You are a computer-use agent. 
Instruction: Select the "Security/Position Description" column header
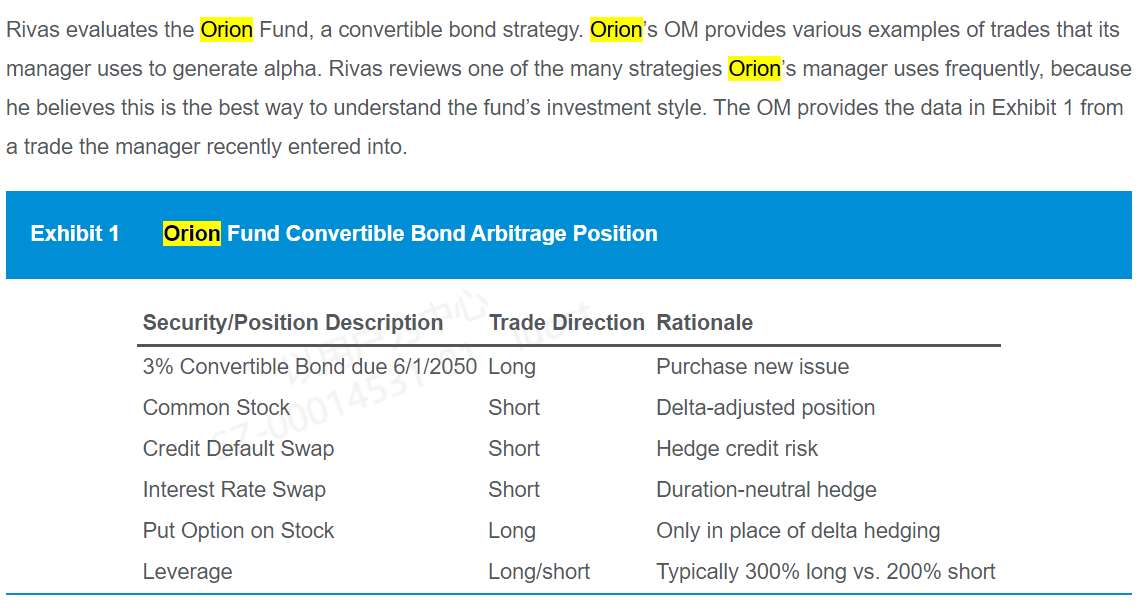293,323
